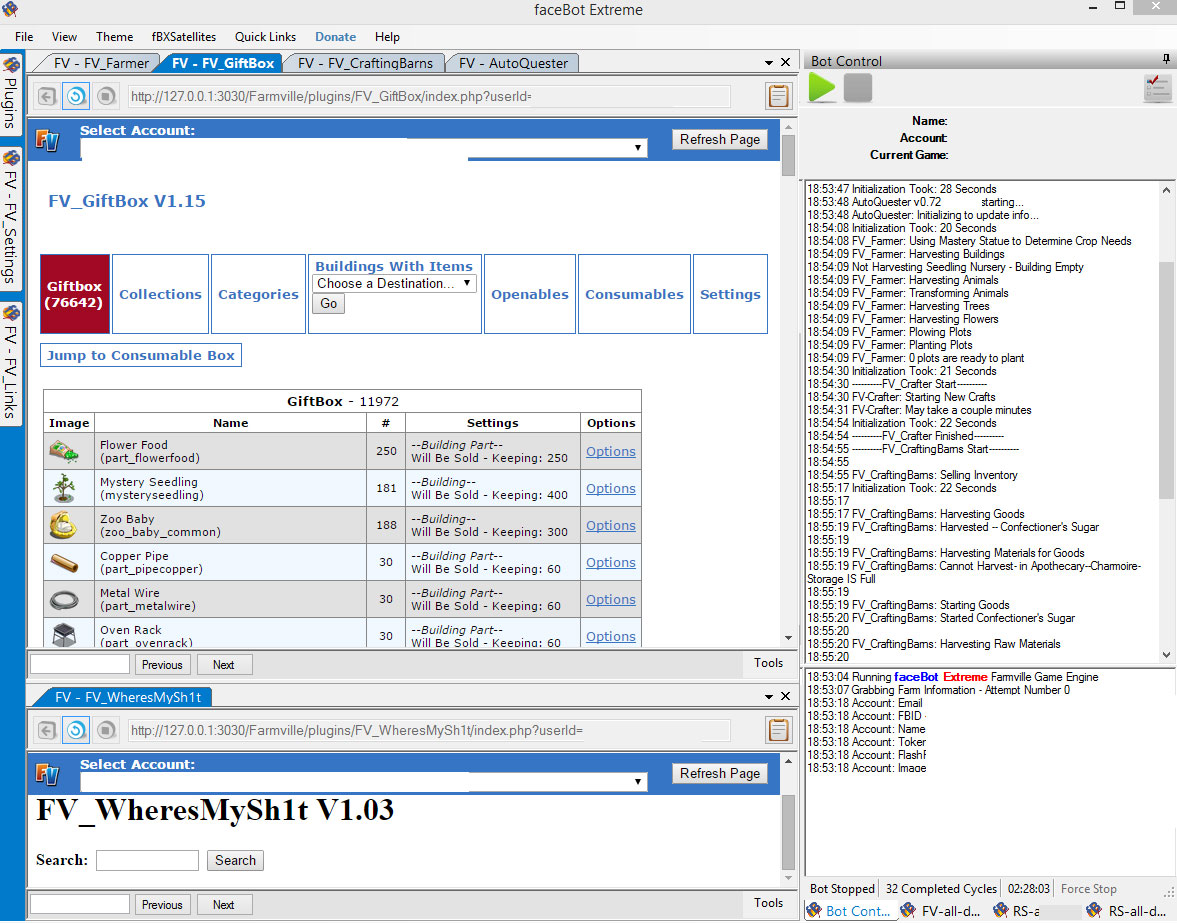Screen dimensions: 1177x923
Task: Open Openables section
Action: coord(530,294)
